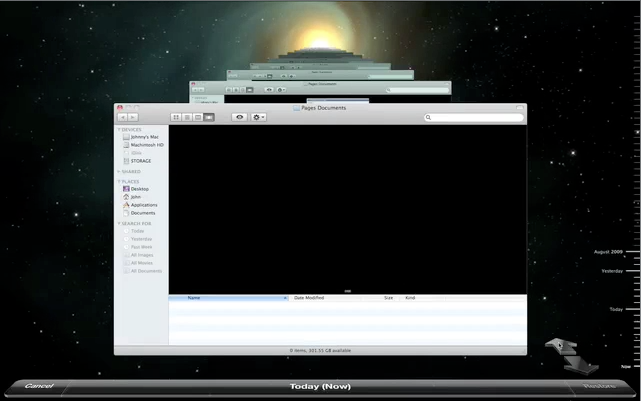Sort by the Size column
The height and width of the screenshot is (401, 641).
click(x=381, y=298)
